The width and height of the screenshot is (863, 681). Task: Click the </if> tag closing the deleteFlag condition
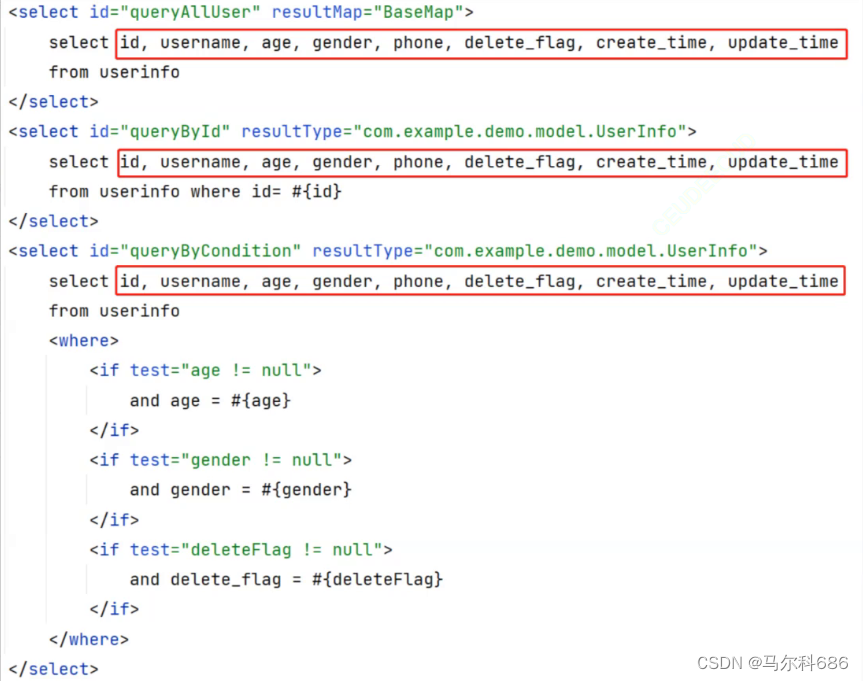[114, 609]
